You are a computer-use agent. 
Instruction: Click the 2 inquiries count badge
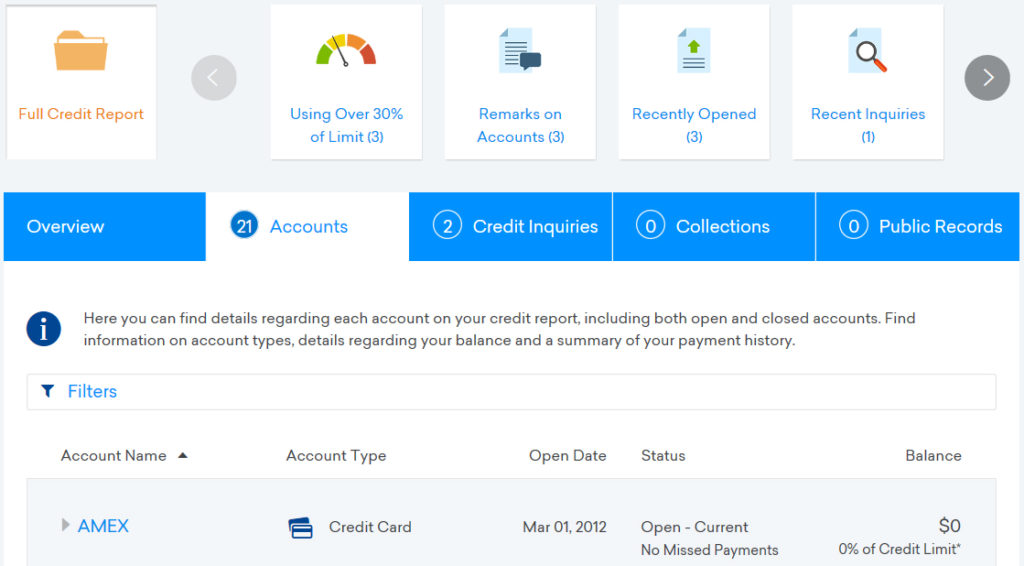pos(447,226)
